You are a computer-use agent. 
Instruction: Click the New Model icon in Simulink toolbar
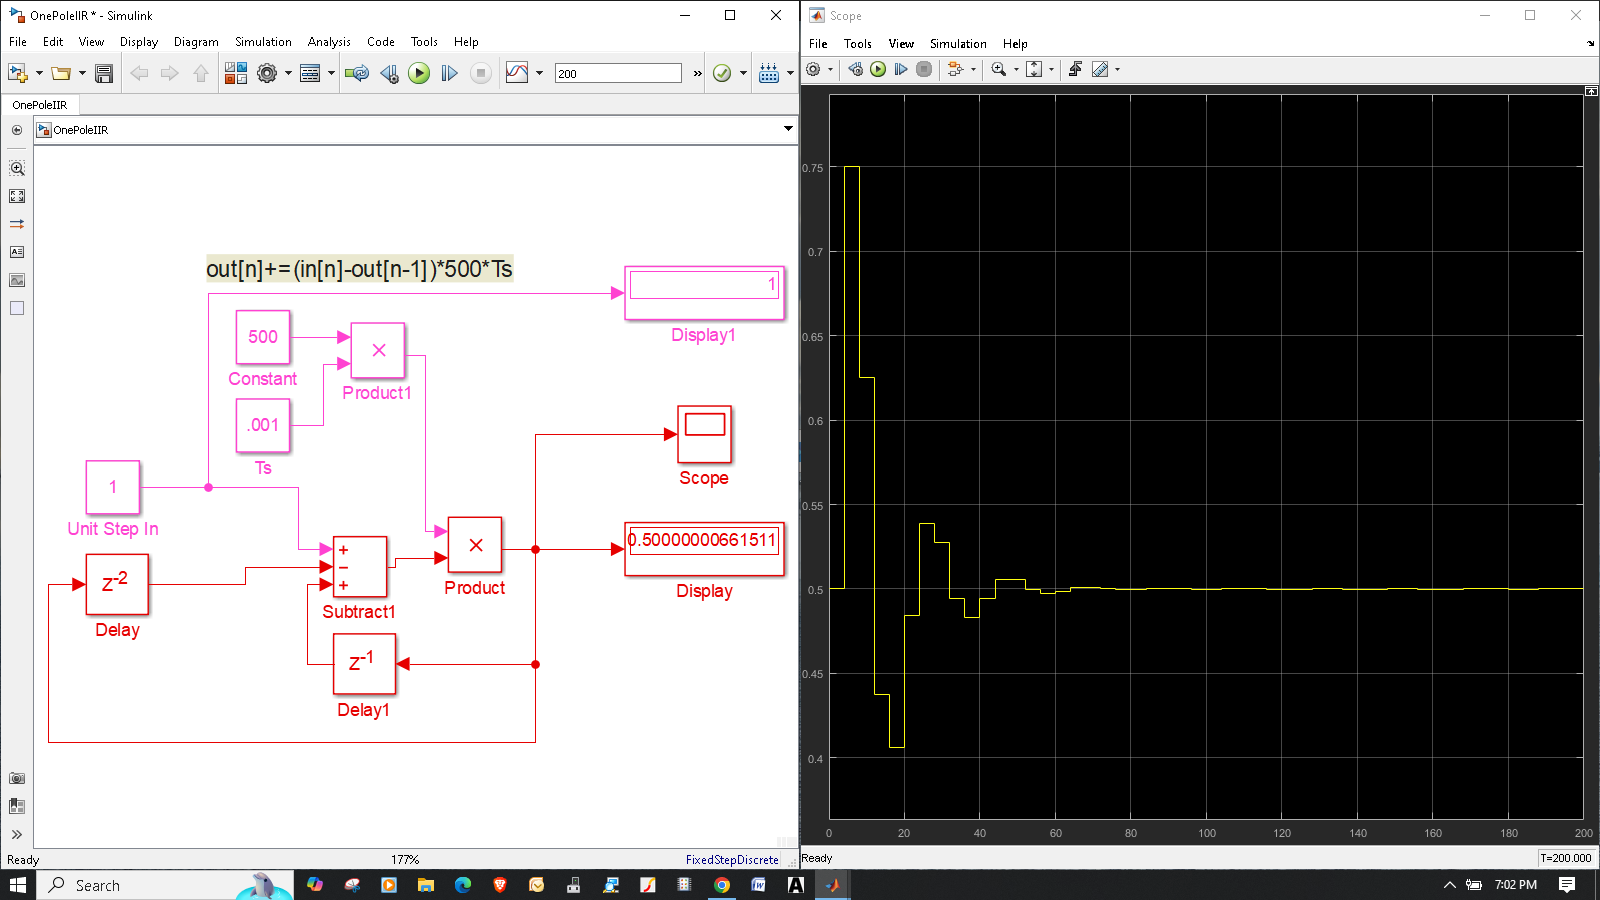18,73
